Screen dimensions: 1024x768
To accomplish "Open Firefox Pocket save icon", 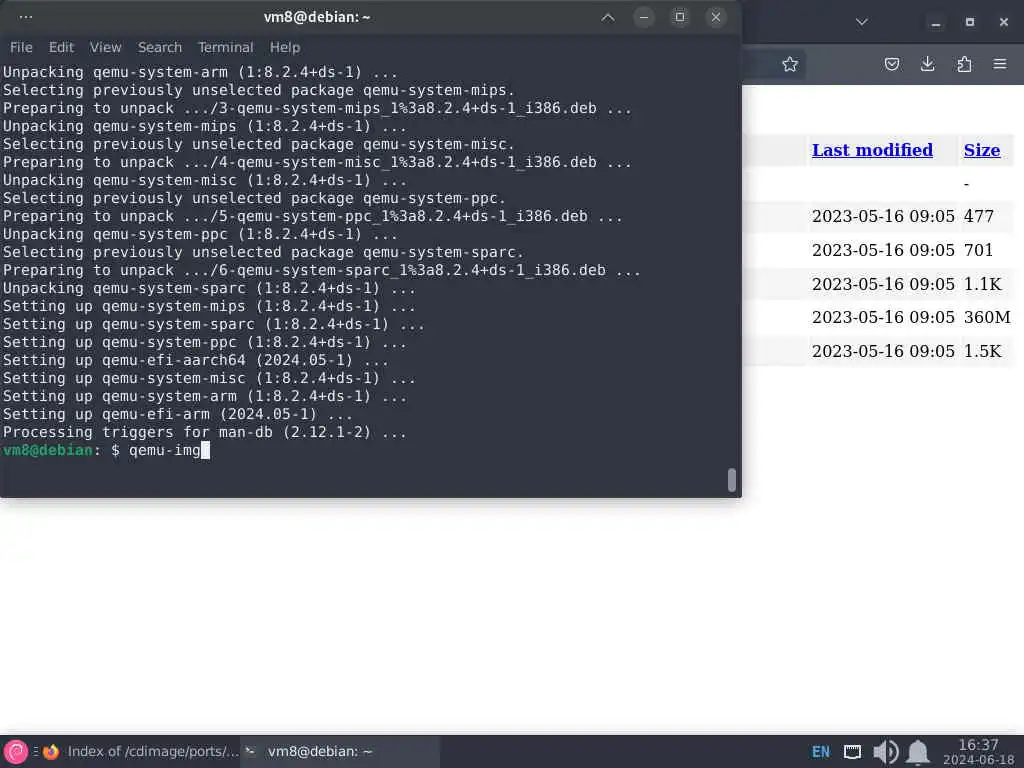I will 891,64.
